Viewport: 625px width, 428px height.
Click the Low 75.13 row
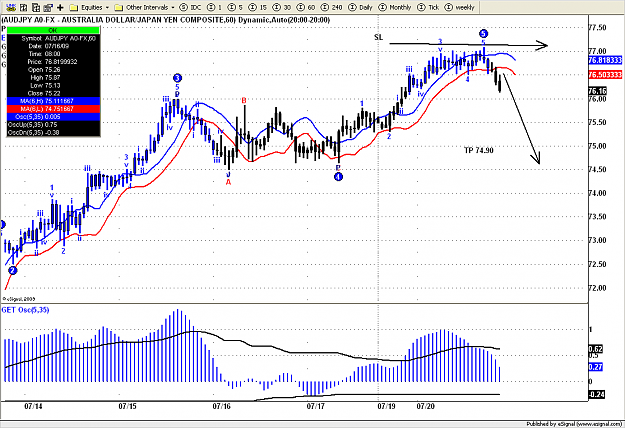point(53,85)
